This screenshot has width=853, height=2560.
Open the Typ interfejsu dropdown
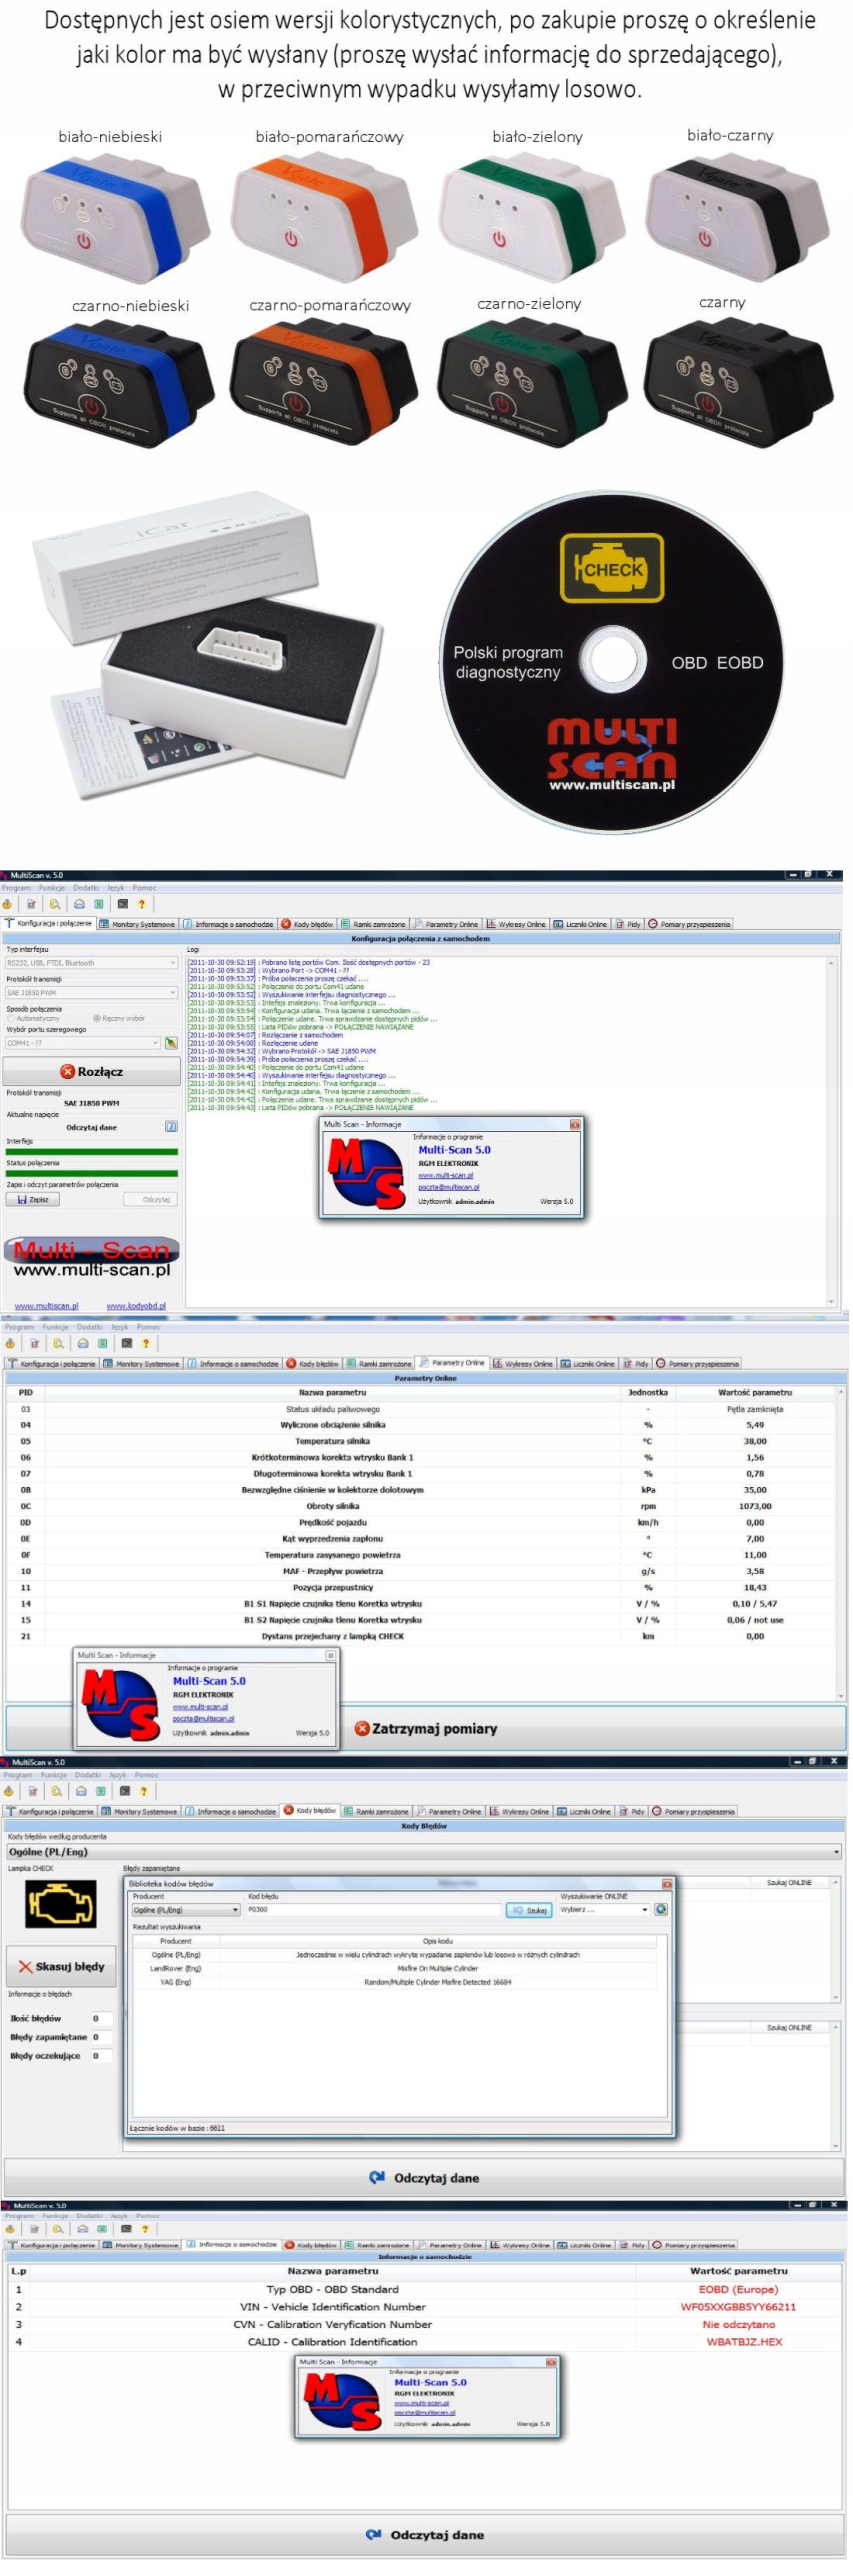point(91,963)
